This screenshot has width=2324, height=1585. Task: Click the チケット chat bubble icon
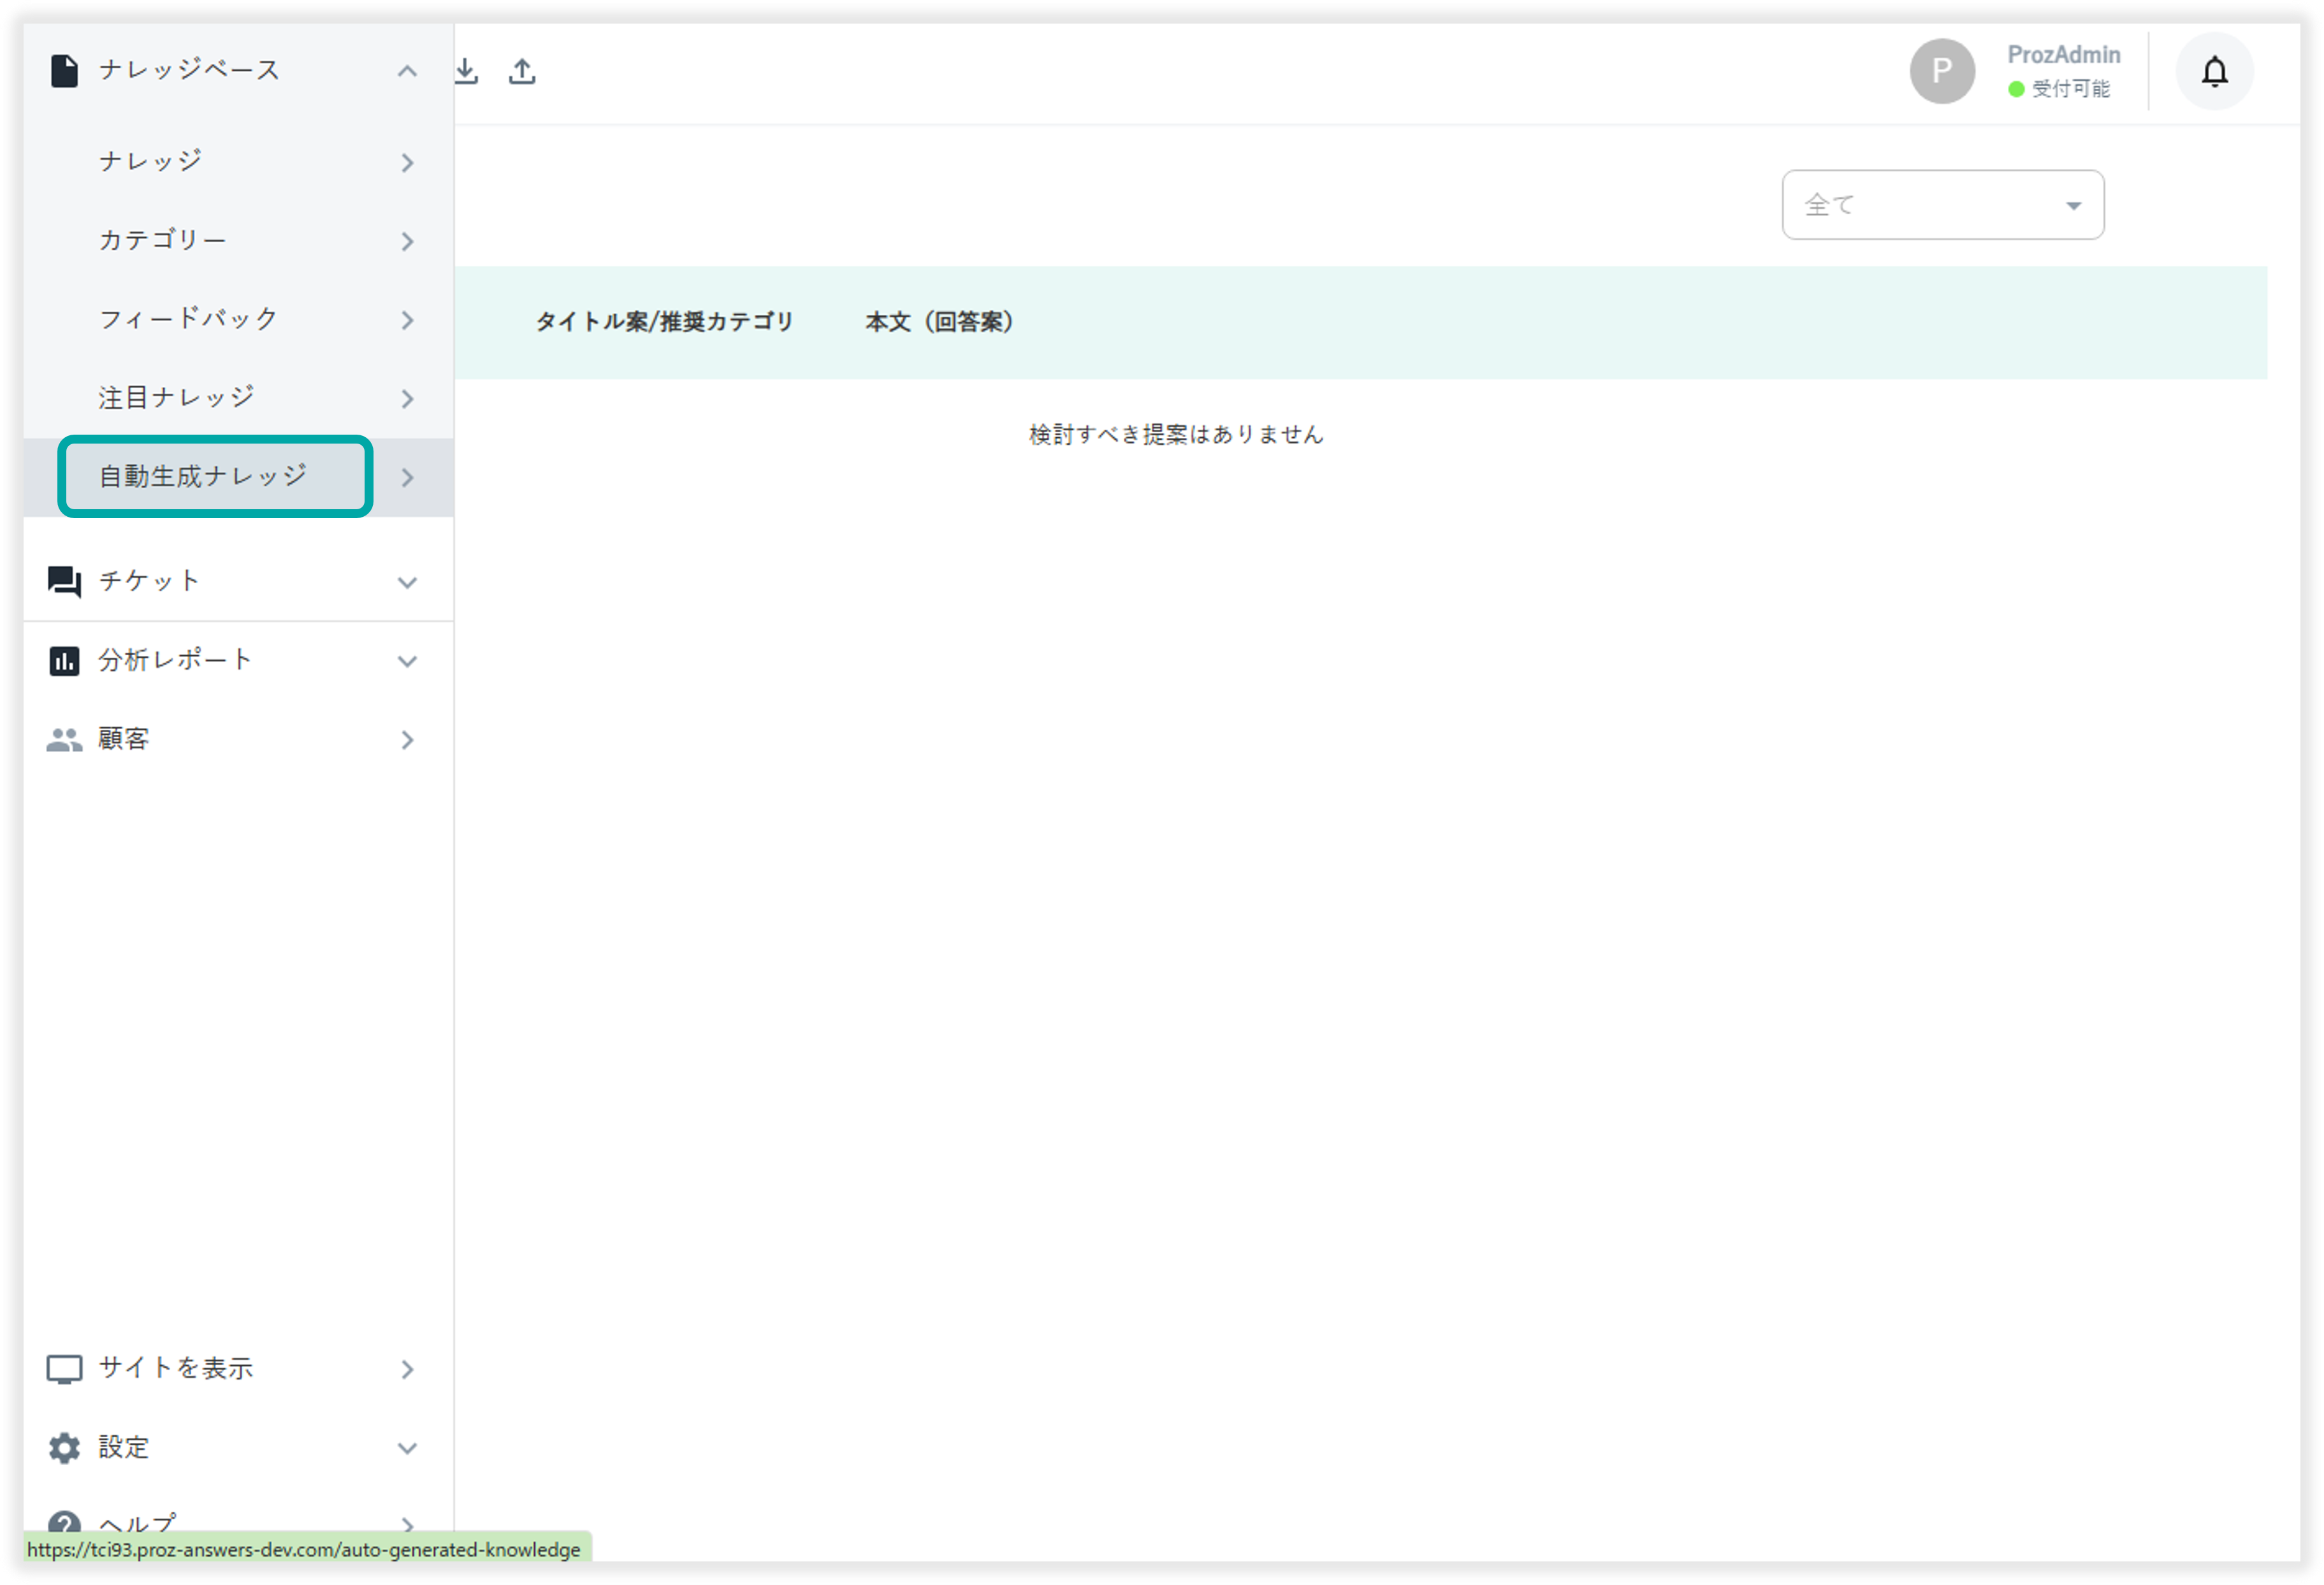coord(64,581)
